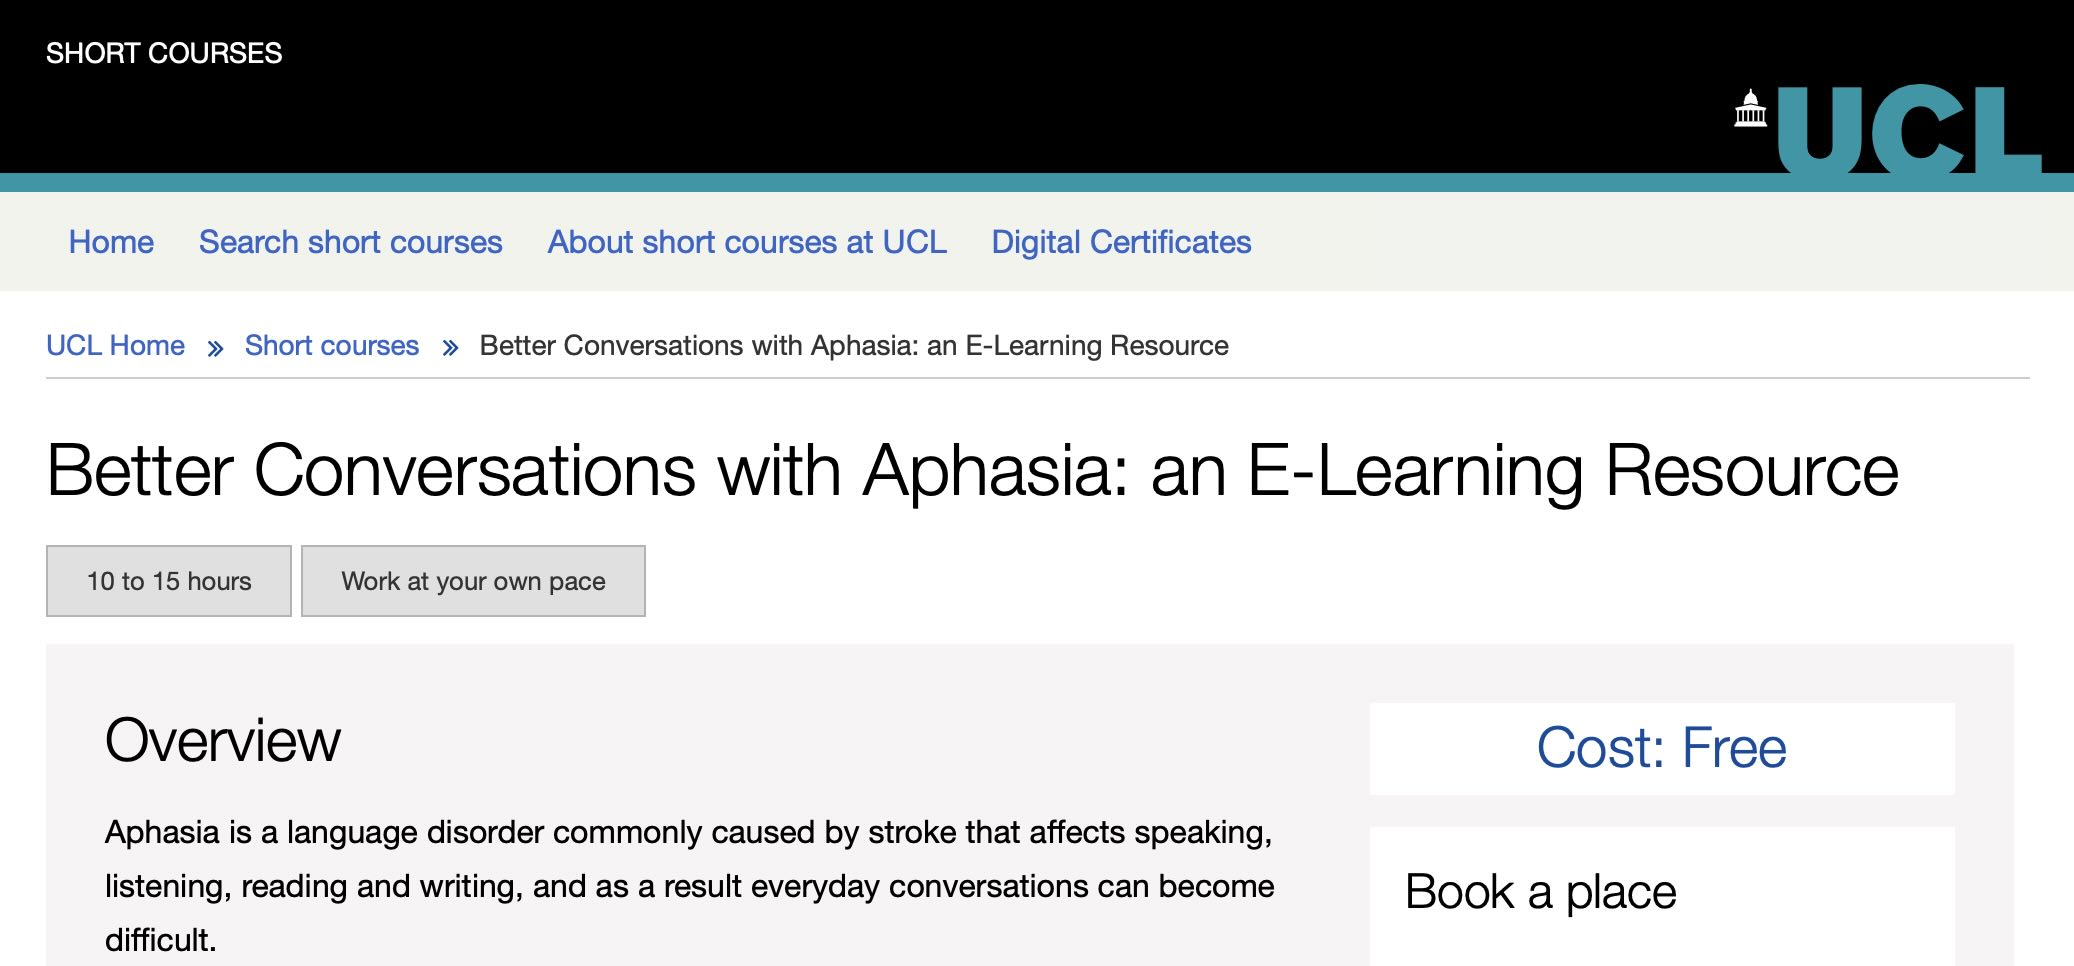
Task: Click the Book a place heading
Action: pyautogui.click(x=1540, y=892)
